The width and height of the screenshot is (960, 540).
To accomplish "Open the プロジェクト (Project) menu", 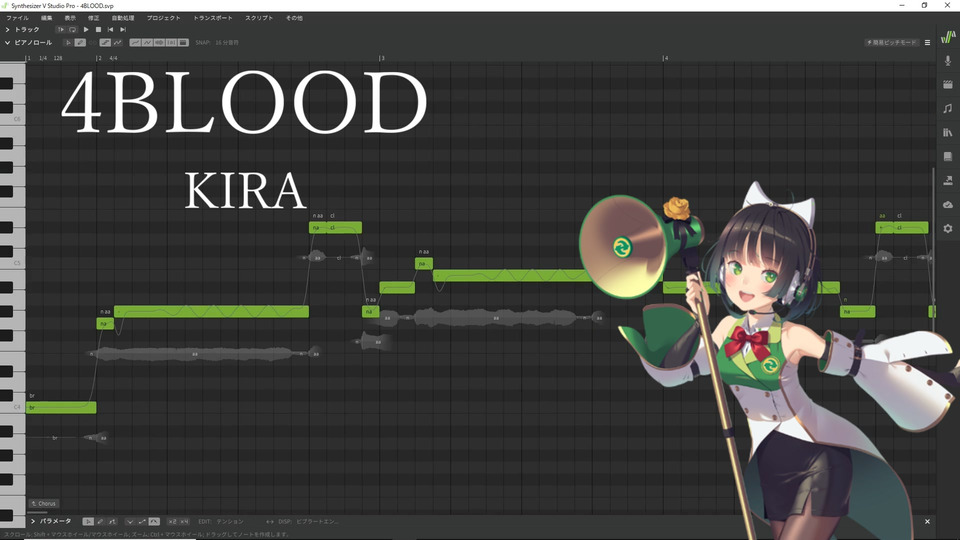I will tap(163, 18).
